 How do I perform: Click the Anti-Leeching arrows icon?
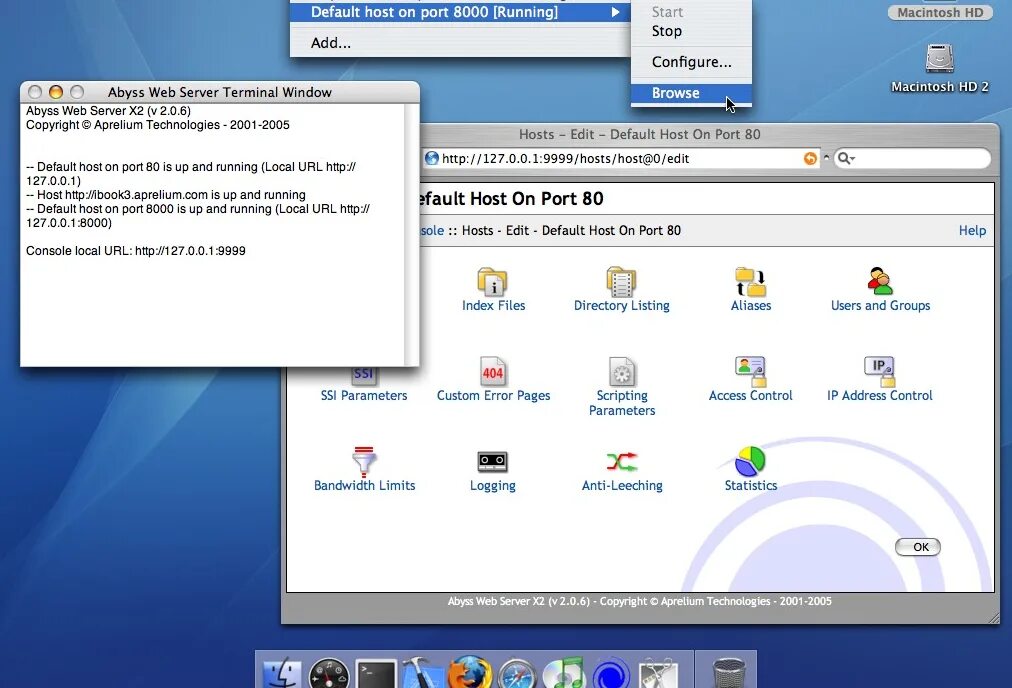coord(622,461)
